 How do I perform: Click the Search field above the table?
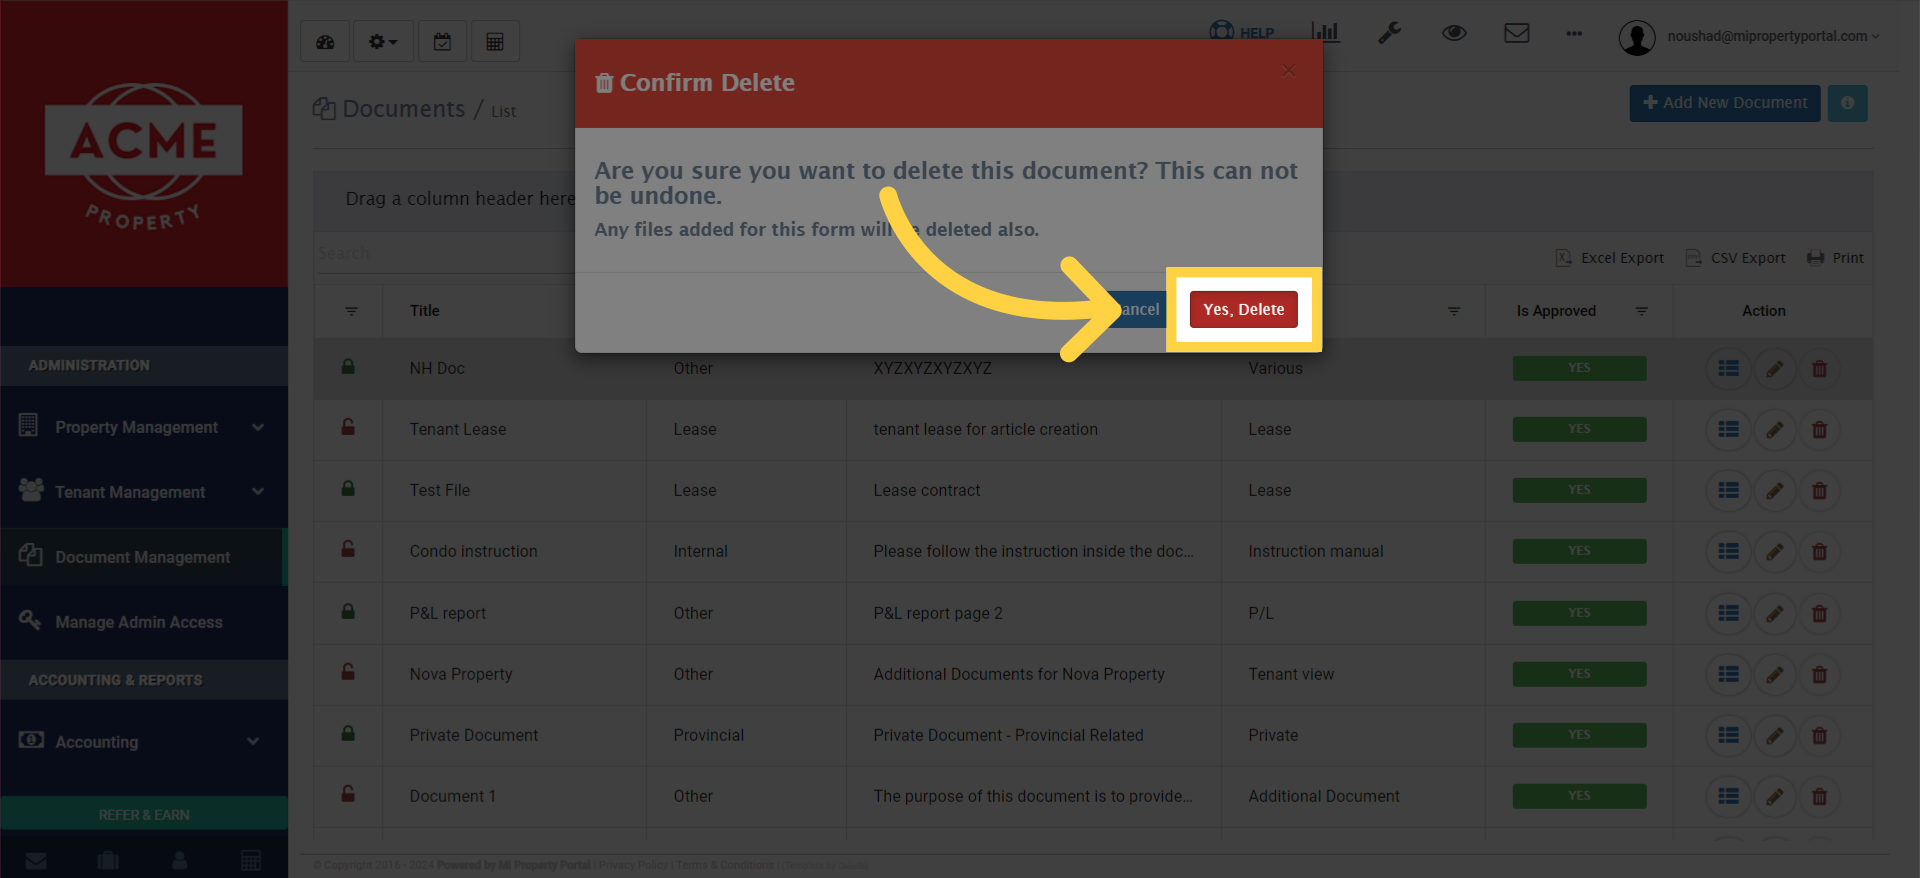(445, 253)
